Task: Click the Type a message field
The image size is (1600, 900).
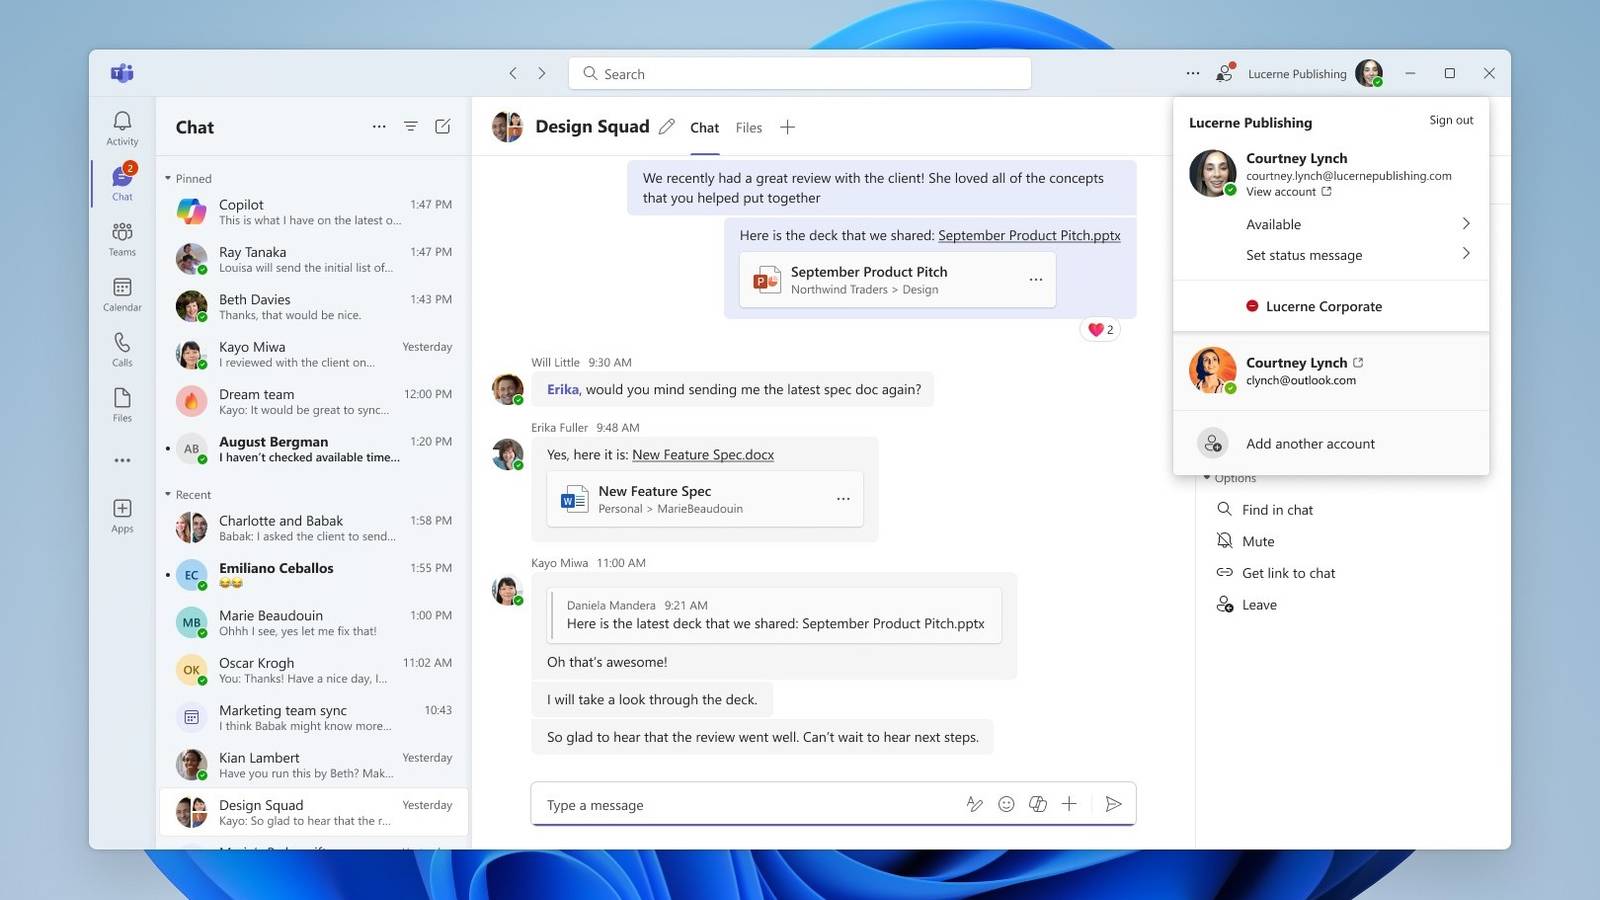Action: tap(700, 804)
